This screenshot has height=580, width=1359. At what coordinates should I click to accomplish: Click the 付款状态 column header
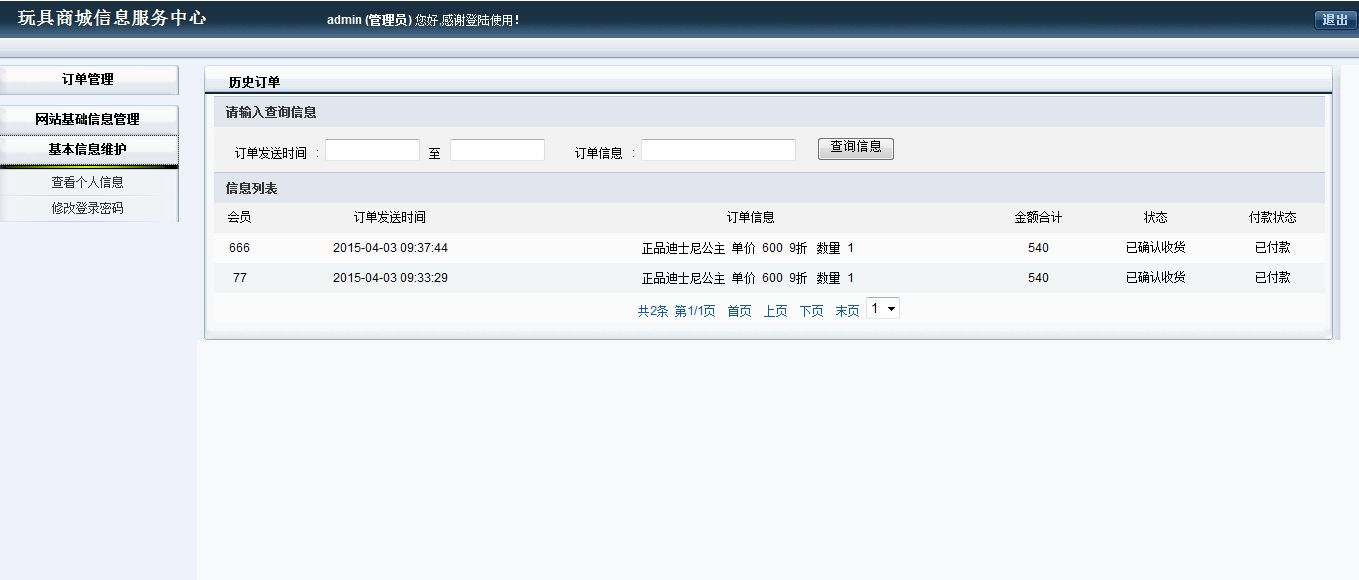click(x=1272, y=217)
